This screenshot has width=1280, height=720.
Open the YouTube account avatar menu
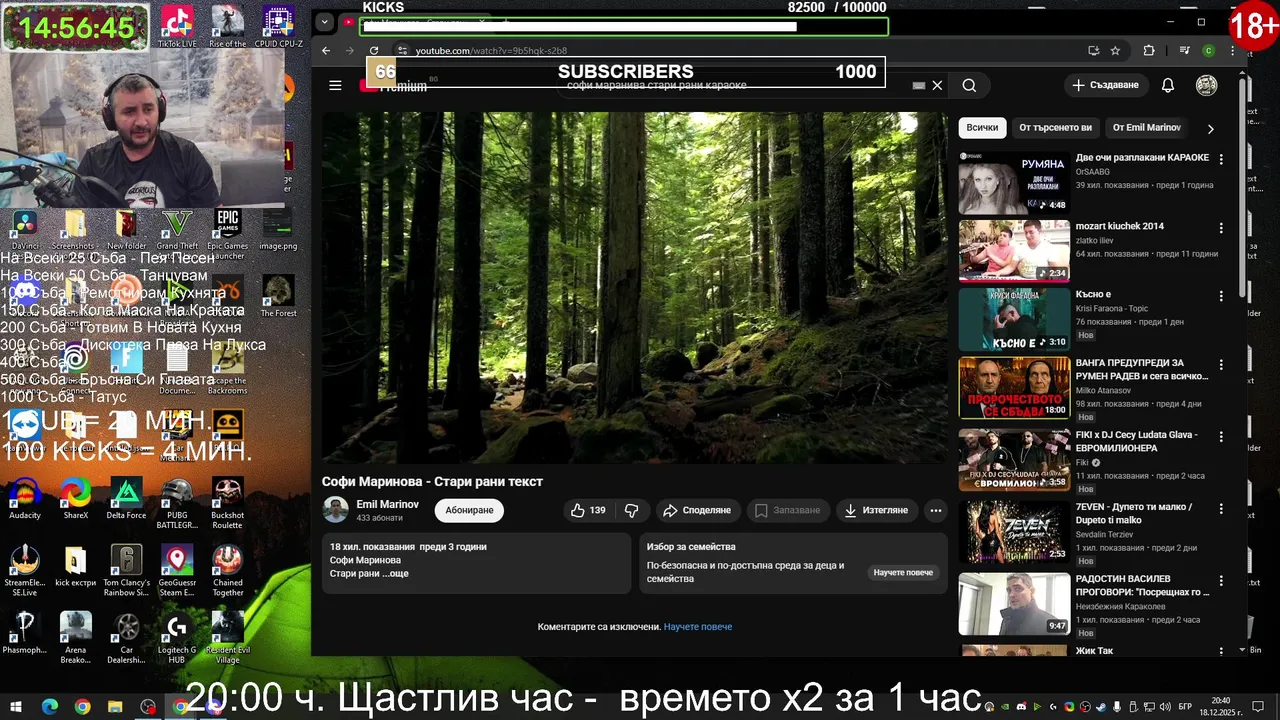point(1207,85)
